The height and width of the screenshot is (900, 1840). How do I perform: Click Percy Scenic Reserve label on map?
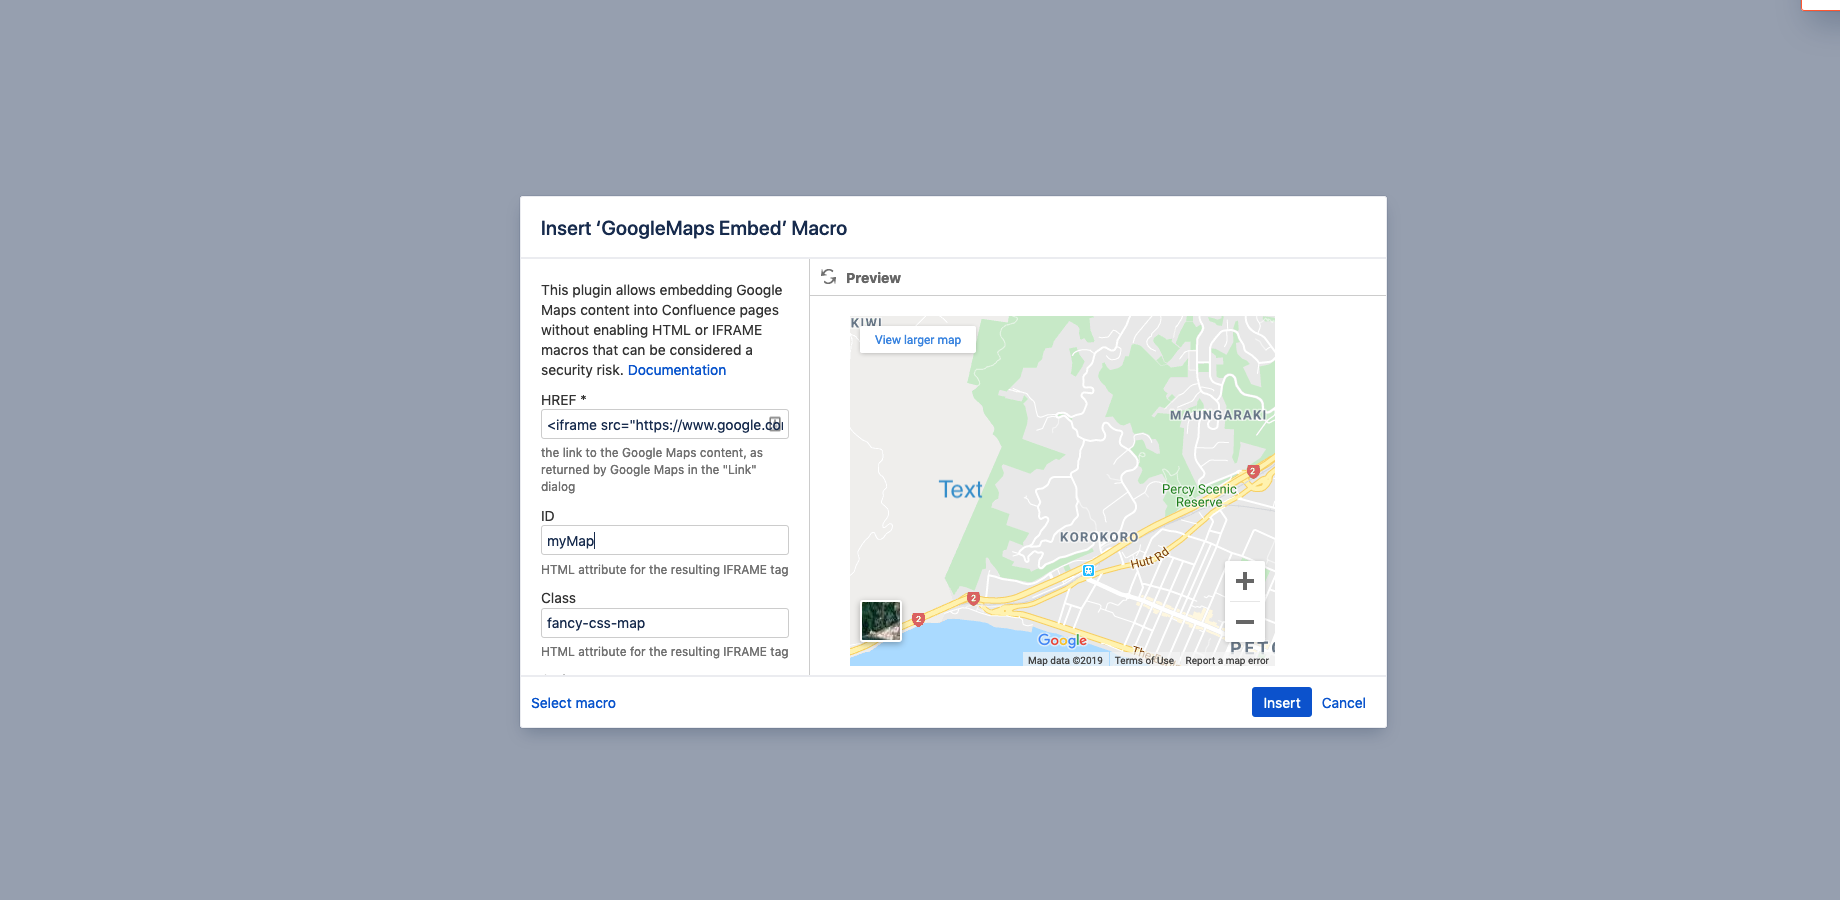tap(1199, 496)
